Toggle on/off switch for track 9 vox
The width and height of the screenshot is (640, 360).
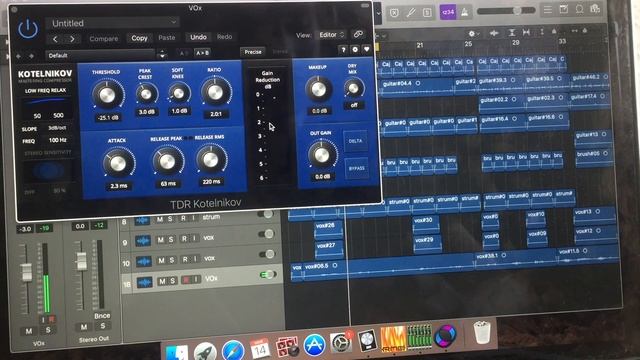pyautogui.click(x=266, y=234)
